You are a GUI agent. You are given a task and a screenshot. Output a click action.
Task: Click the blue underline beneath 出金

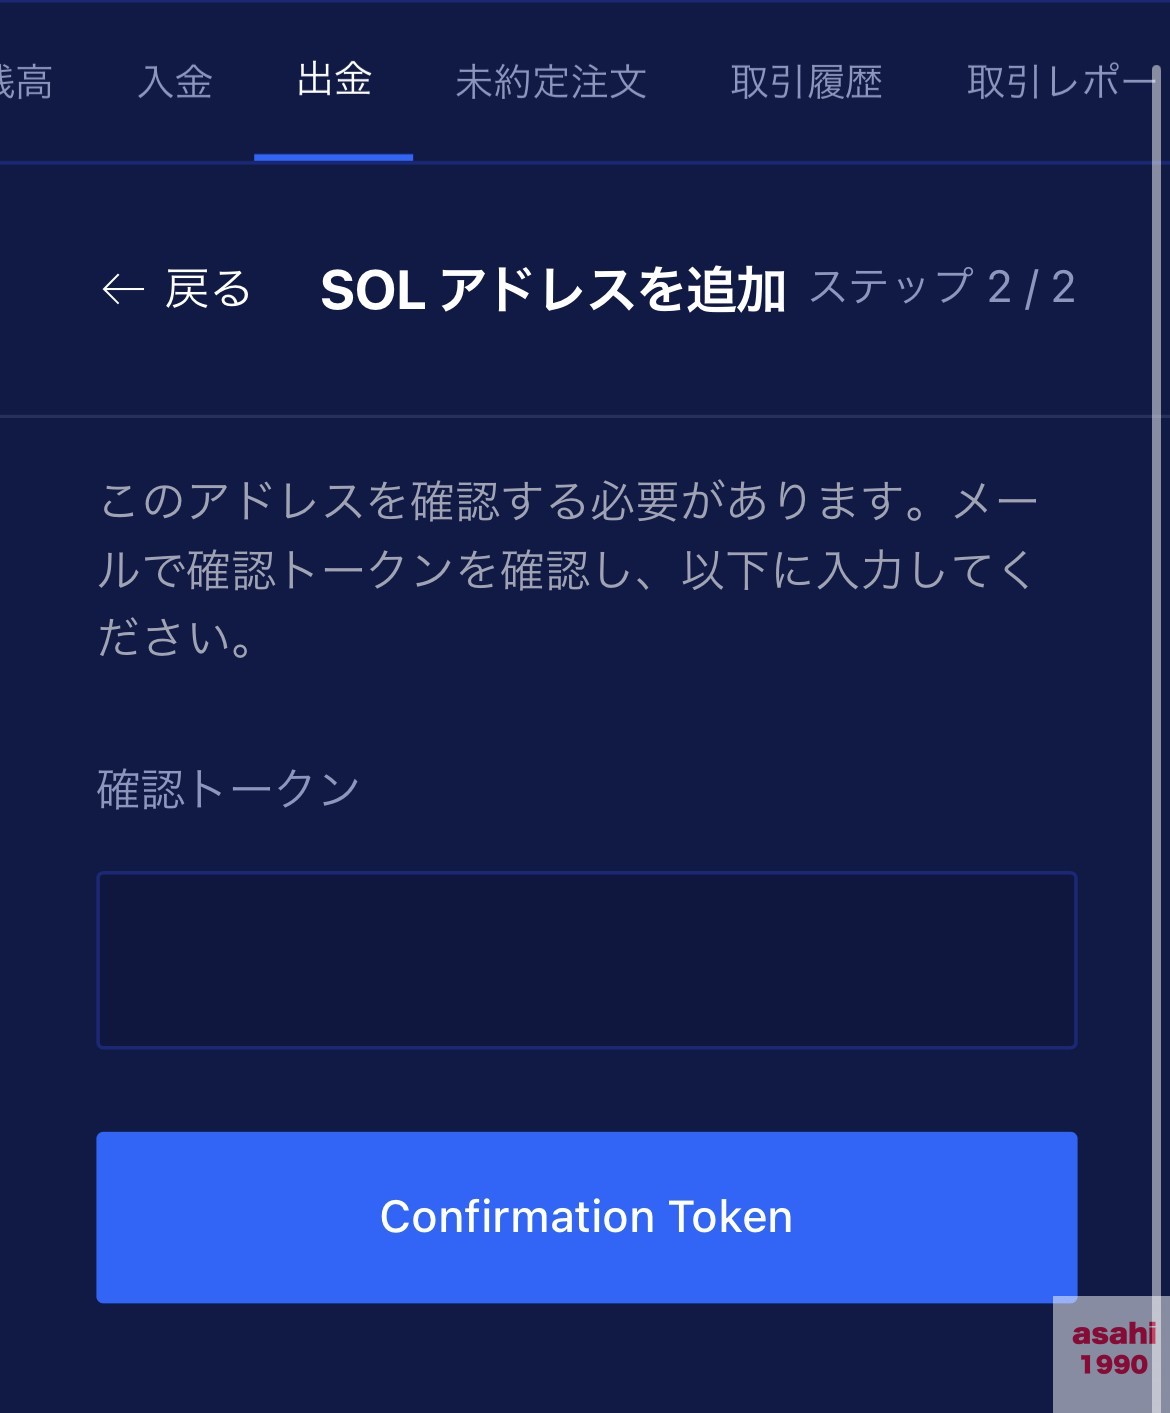tap(334, 157)
